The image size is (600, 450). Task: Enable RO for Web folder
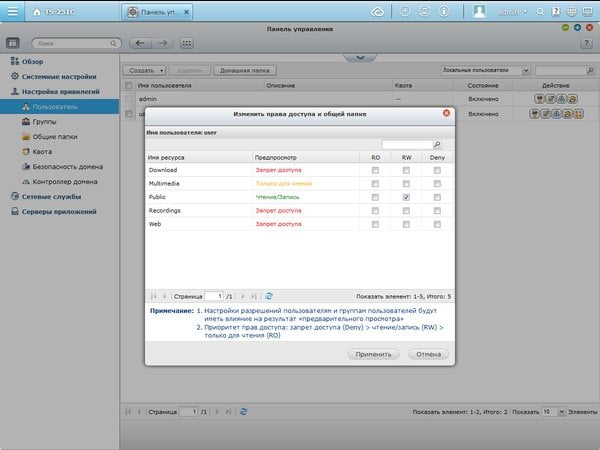pos(375,224)
